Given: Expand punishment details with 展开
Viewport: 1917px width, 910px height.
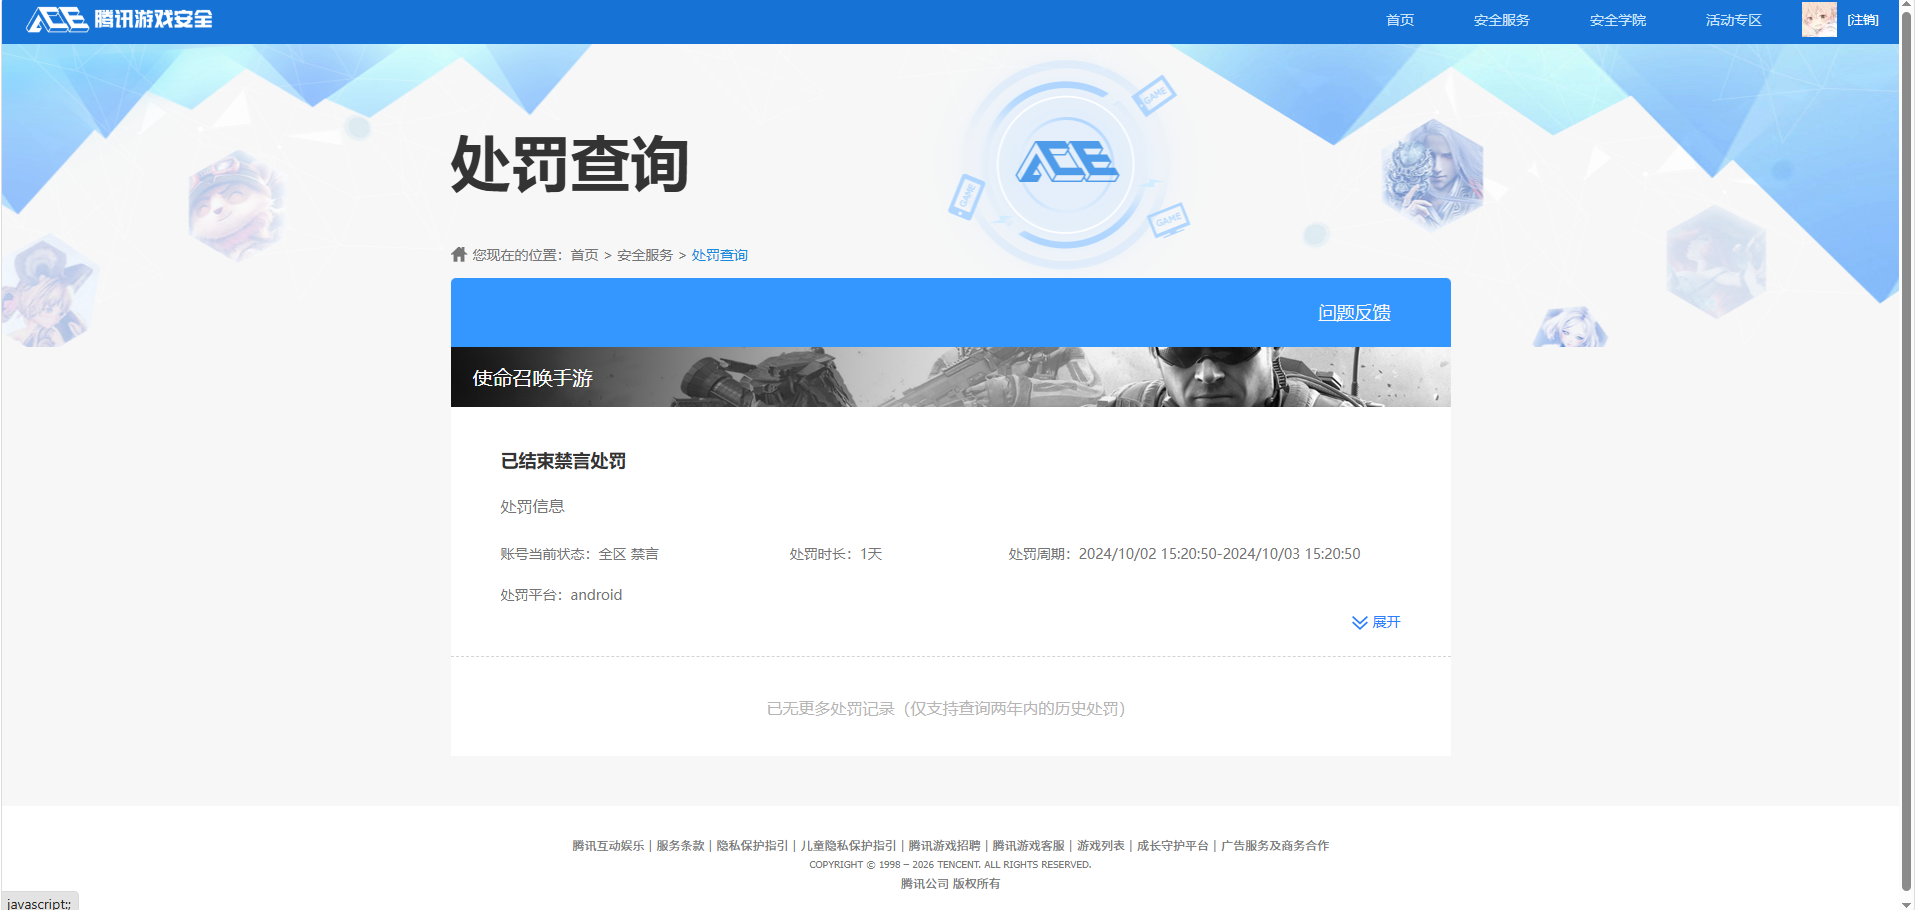Looking at the screenshot, I should click(x=1376, y=622).
